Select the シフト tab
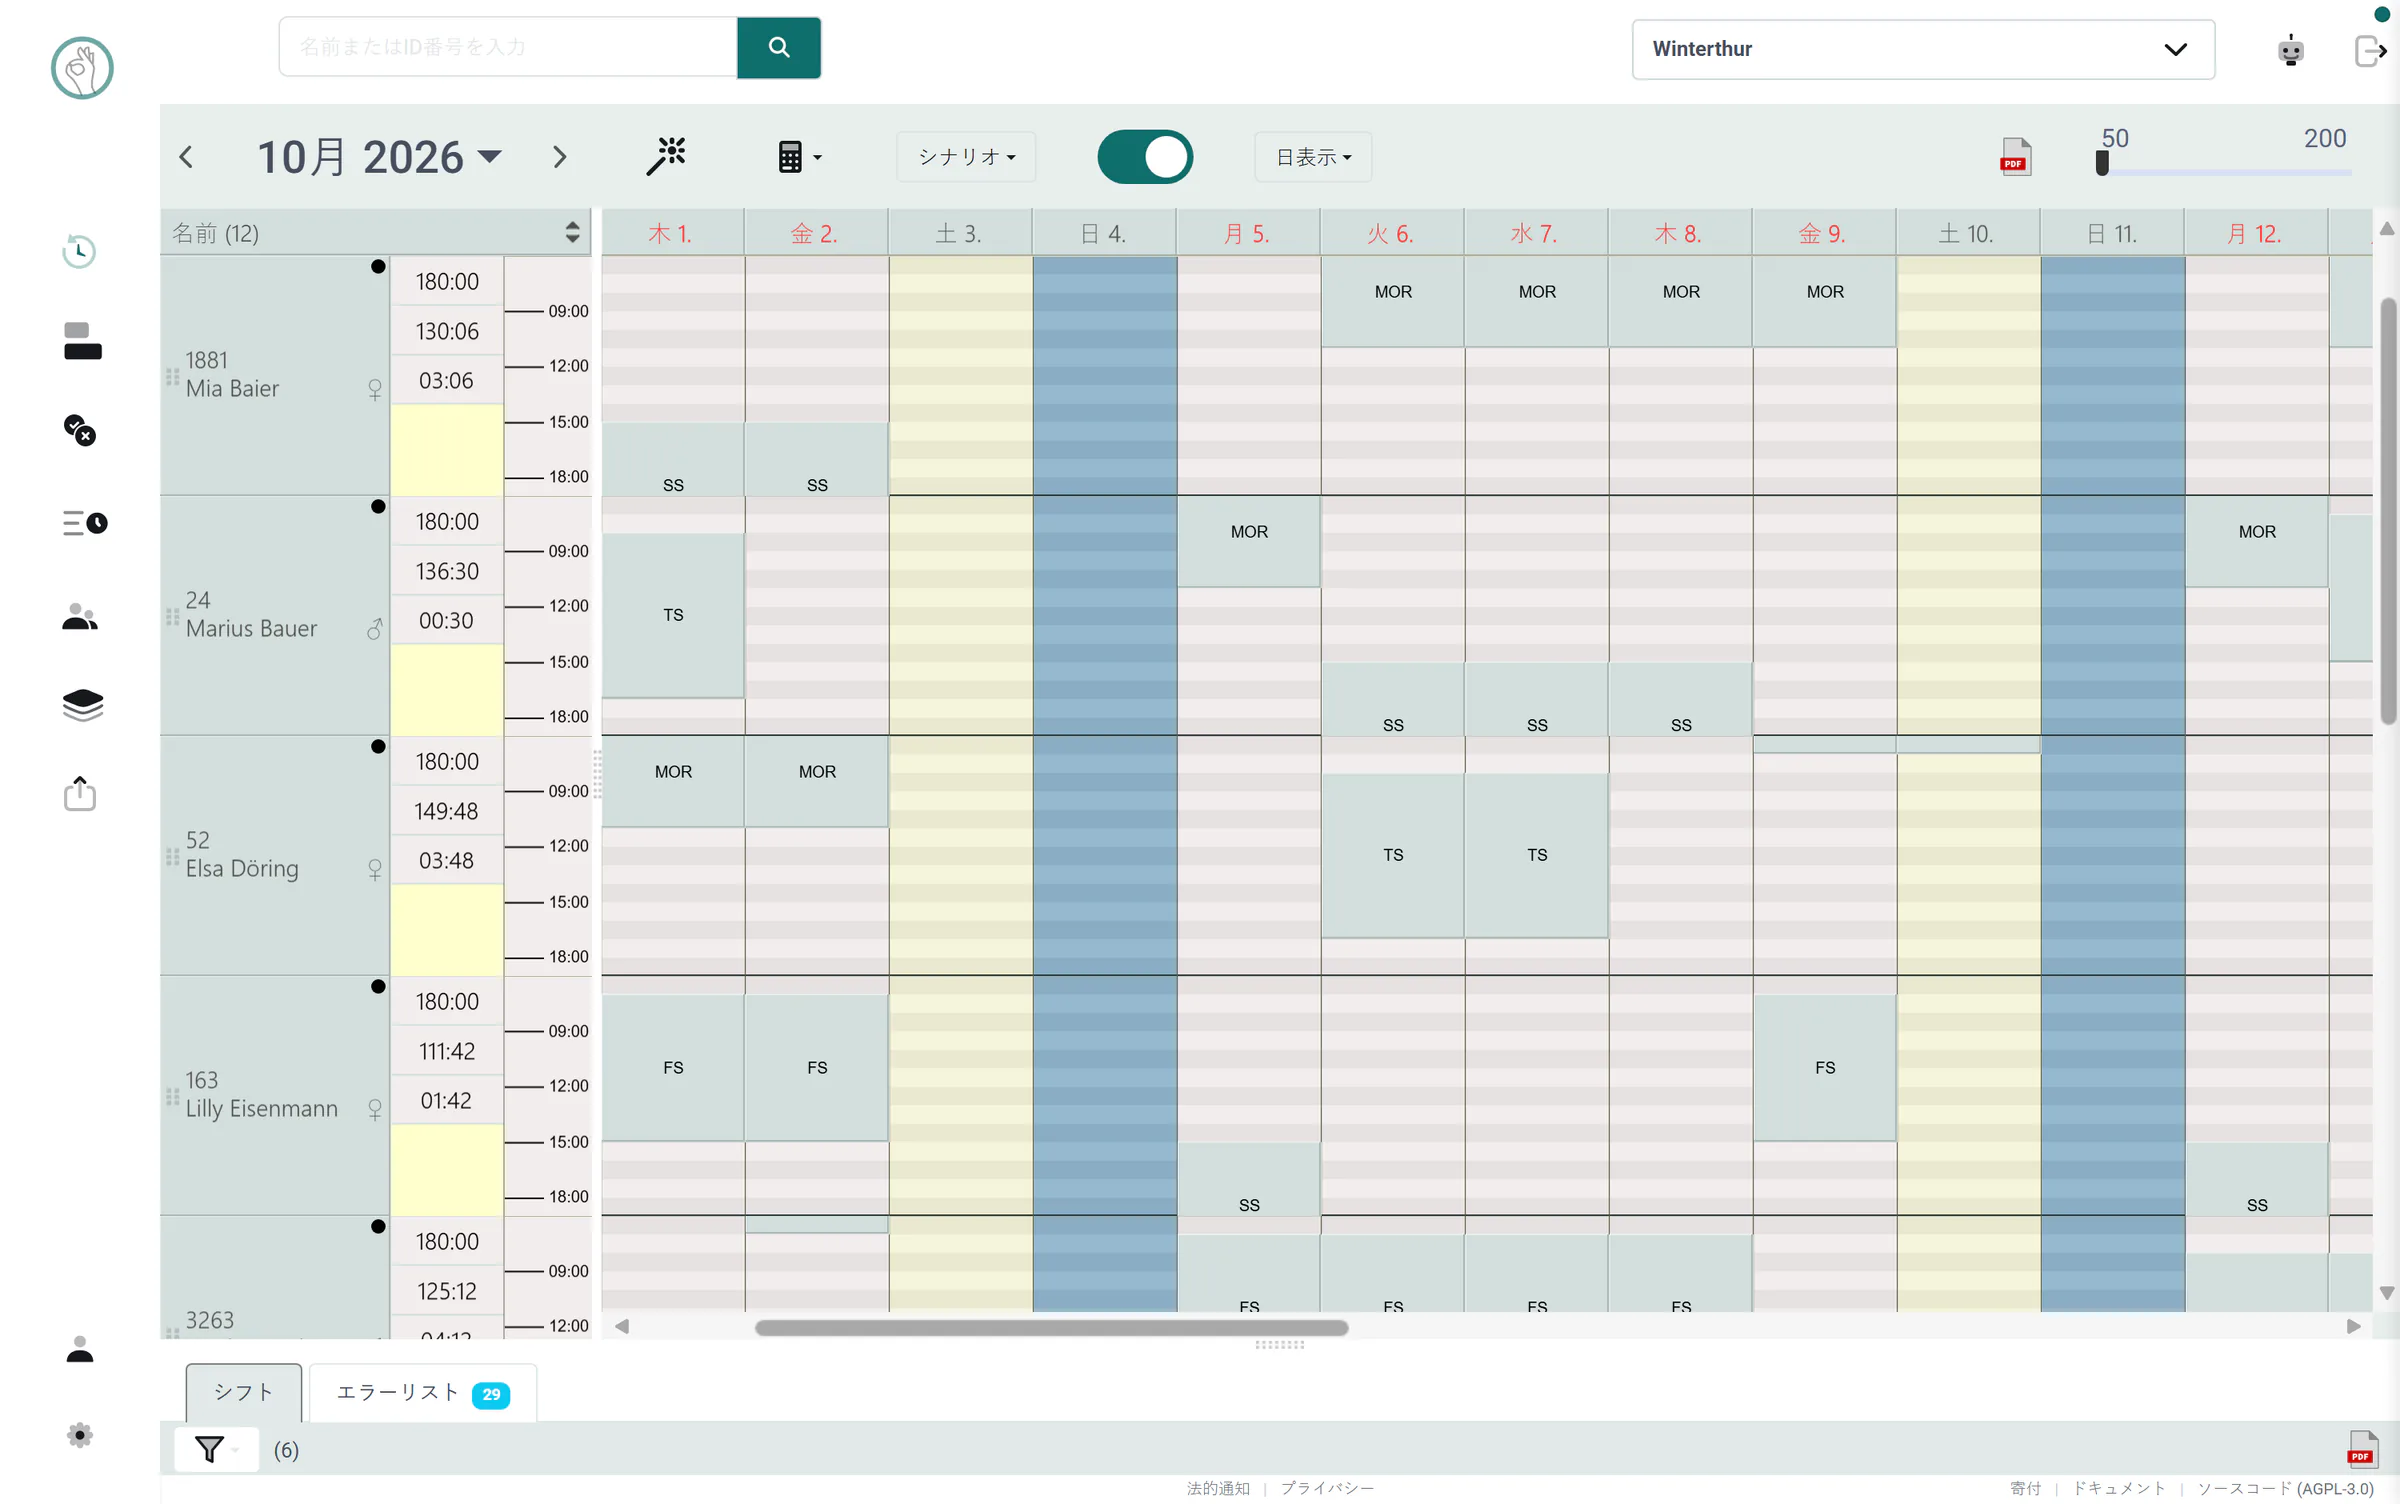2400x1504 pixels. pos(243,1393)
